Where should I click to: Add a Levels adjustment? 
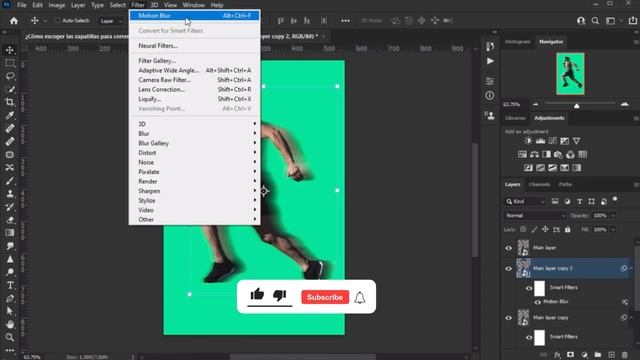pyautogui.click(x=540, y=141)
